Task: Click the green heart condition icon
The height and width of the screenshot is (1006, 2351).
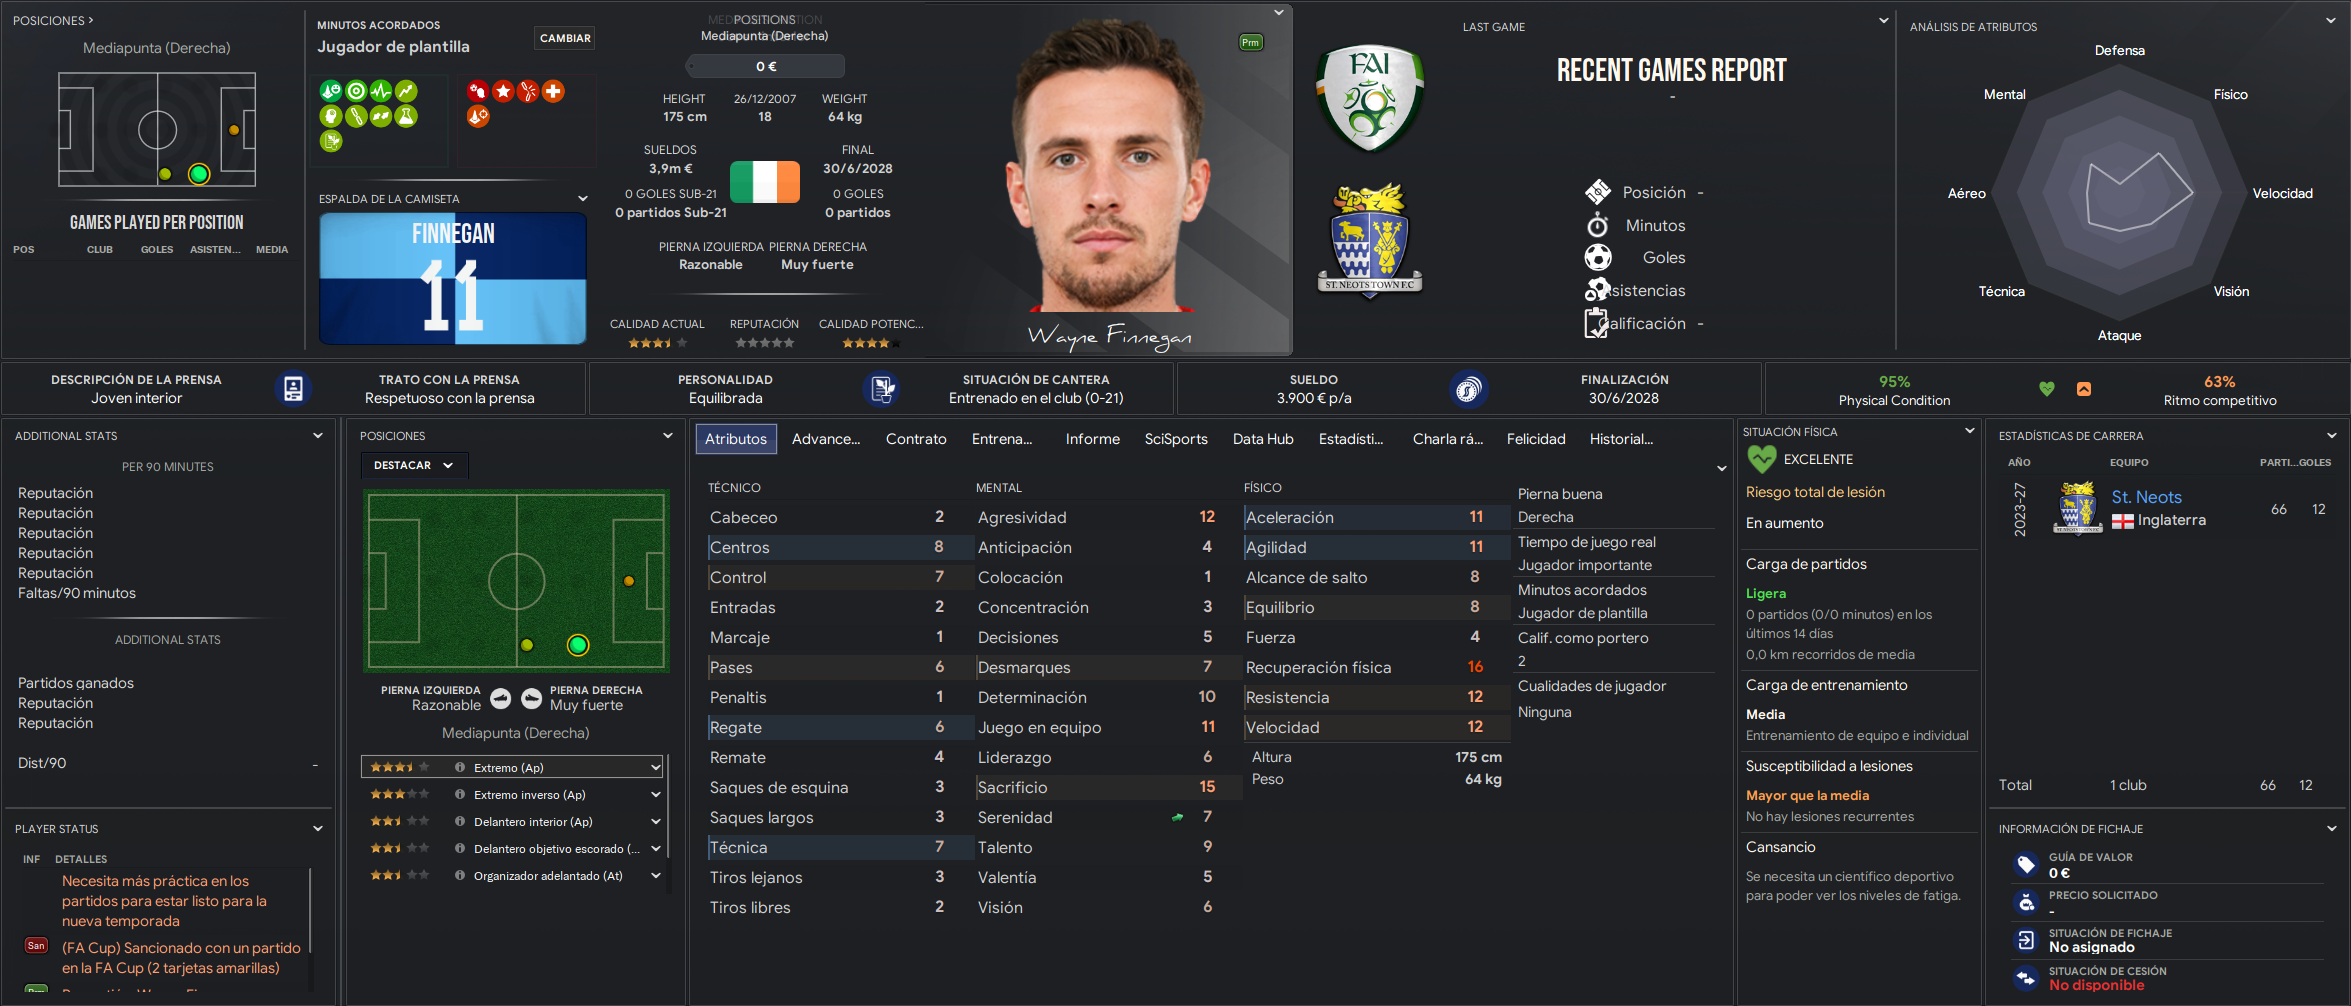Action: 2047,389
